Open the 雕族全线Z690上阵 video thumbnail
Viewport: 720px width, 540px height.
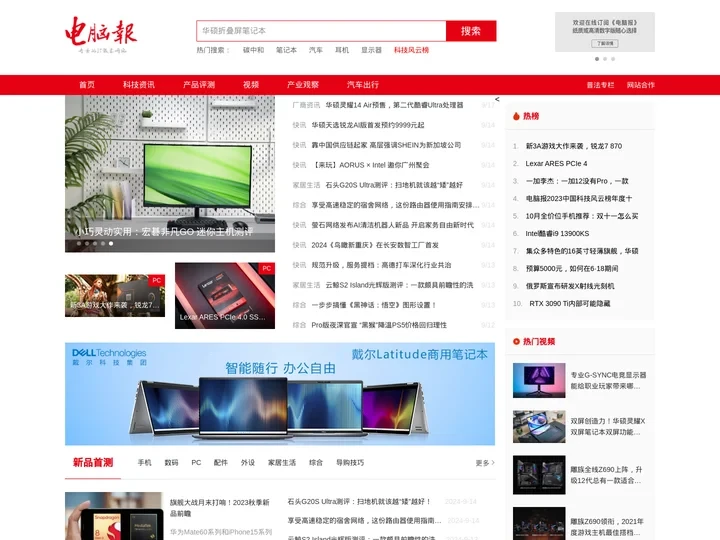[539, 475]
